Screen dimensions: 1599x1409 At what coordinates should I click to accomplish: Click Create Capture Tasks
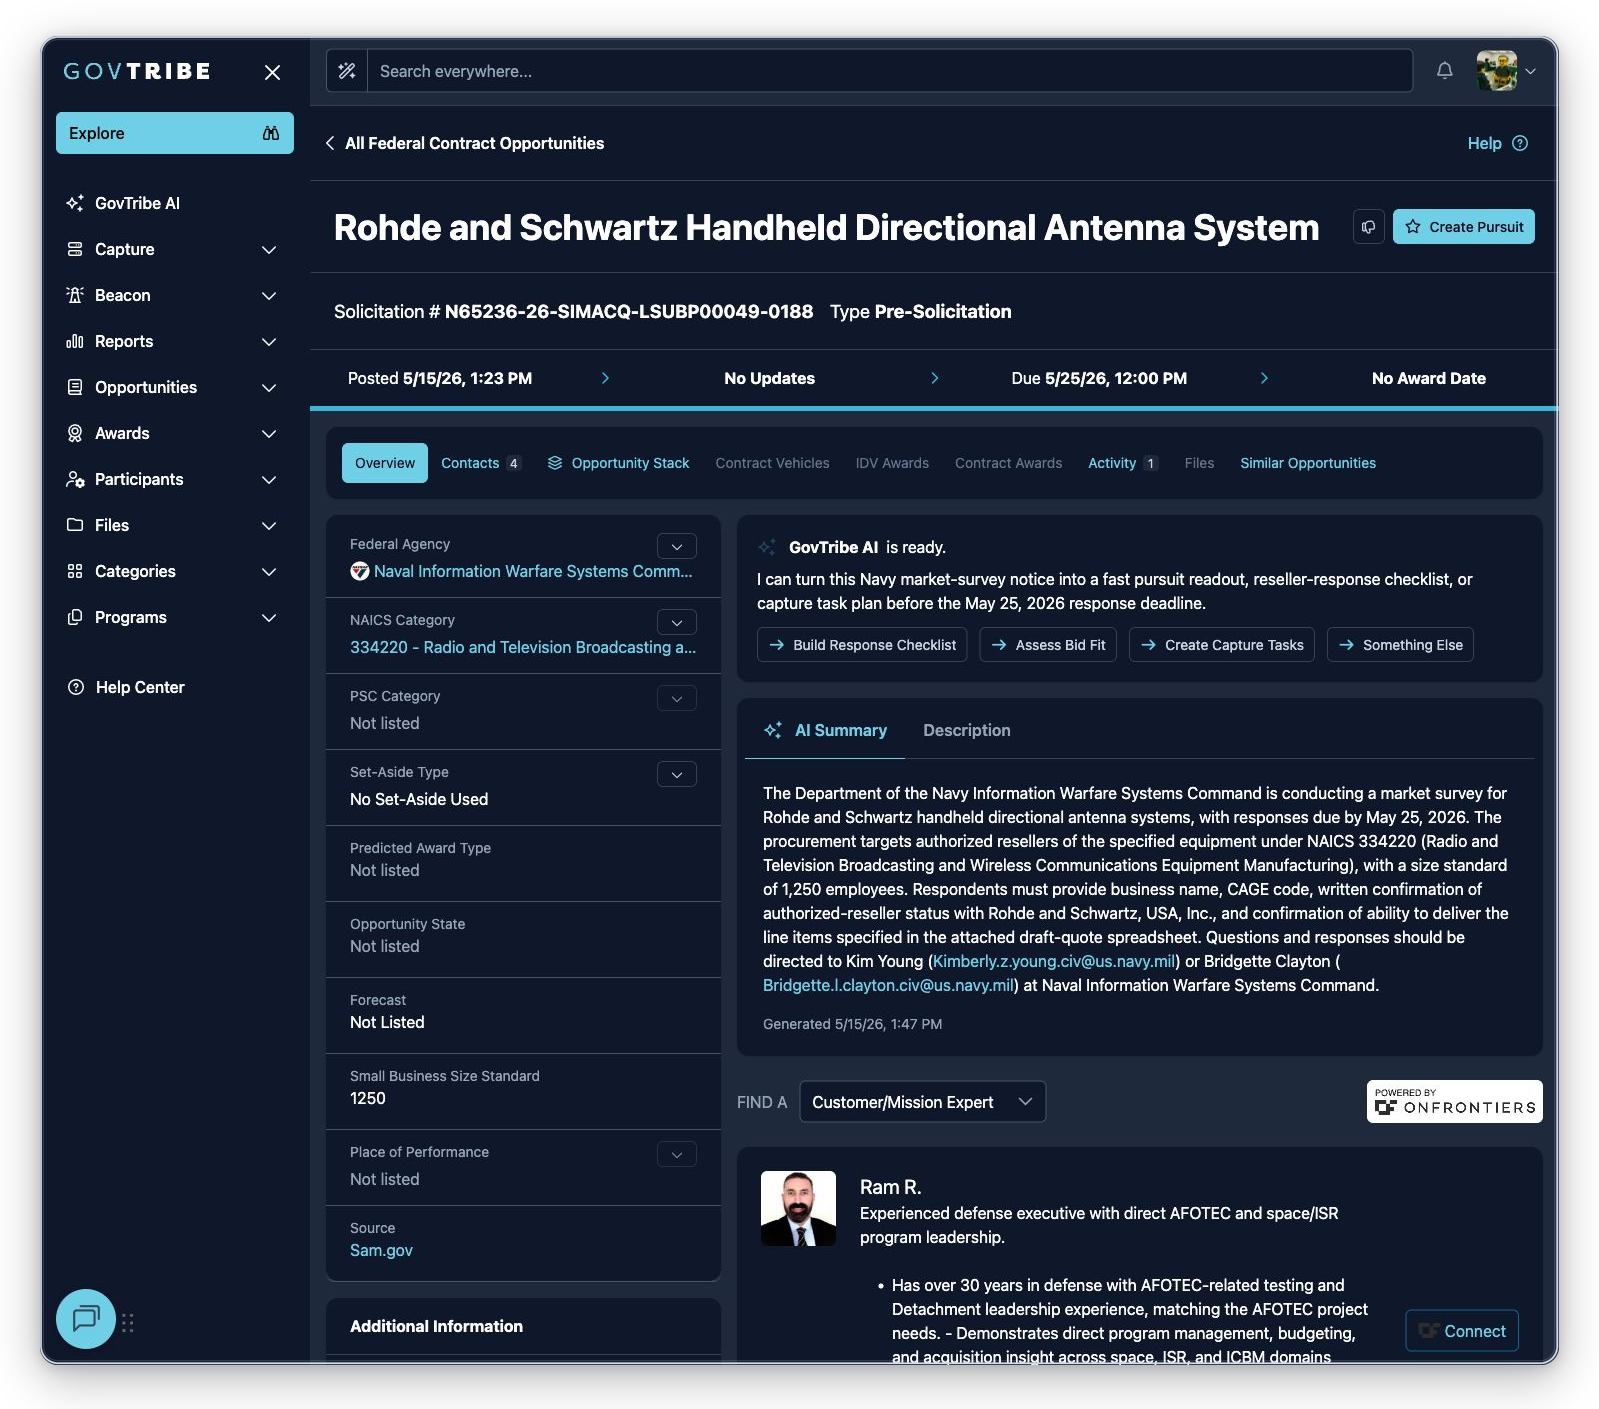pos(1222,645)
